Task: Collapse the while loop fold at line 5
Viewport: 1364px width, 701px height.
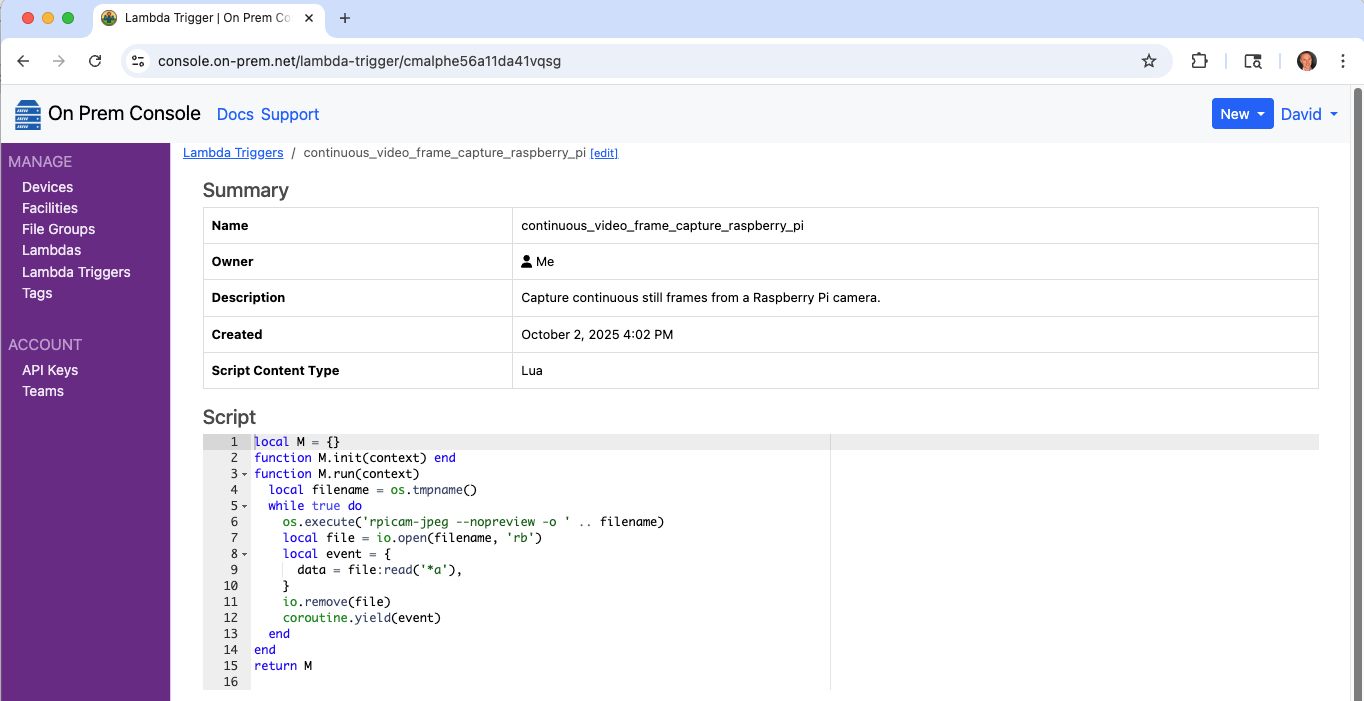Action: click(245, 505)
